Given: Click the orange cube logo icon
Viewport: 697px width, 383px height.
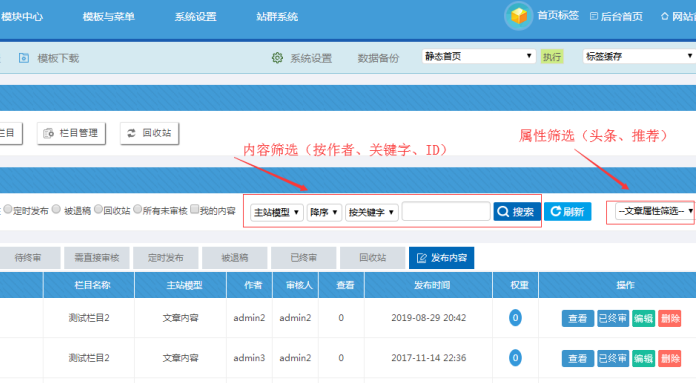Looking at the screenshot, I should coord(518,16).
